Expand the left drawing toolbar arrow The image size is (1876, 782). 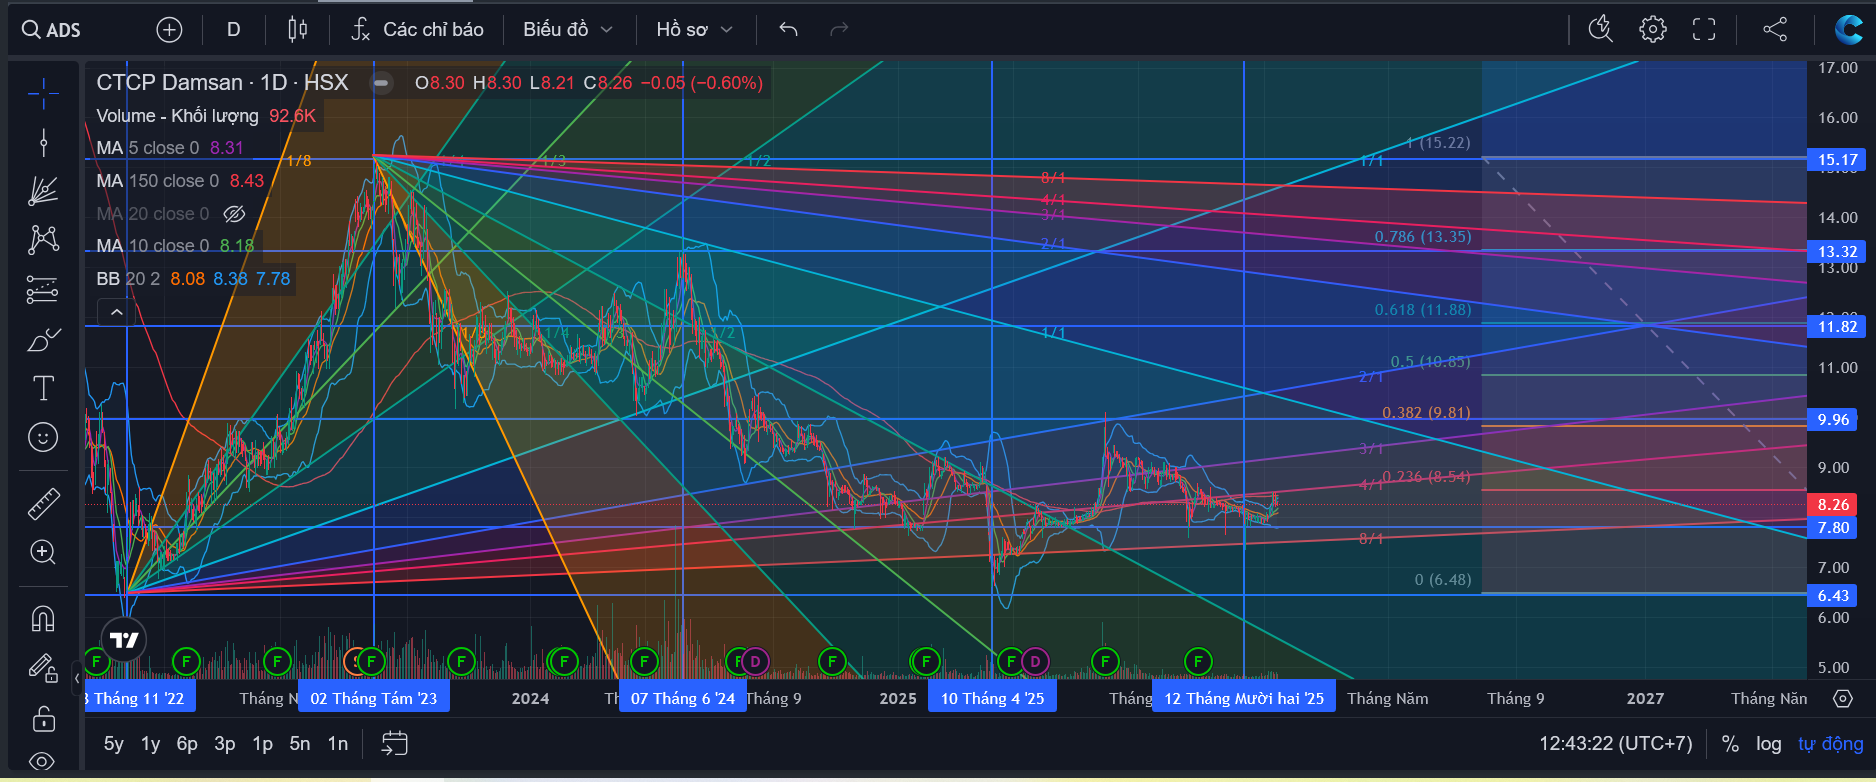point(77,678)
